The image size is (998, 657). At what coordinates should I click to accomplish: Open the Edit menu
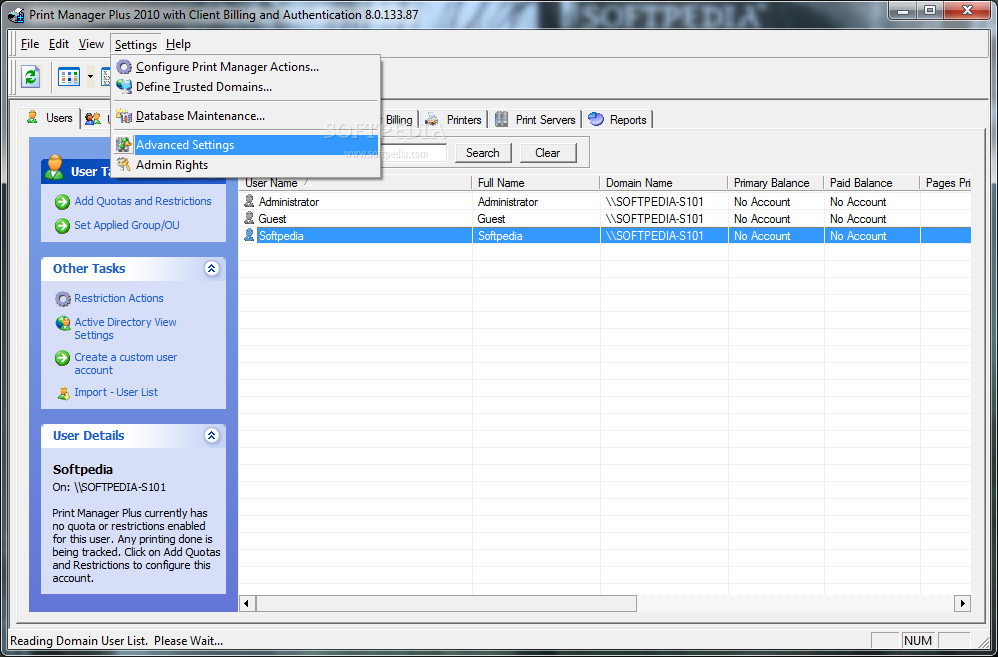click(x=59, y=44)
